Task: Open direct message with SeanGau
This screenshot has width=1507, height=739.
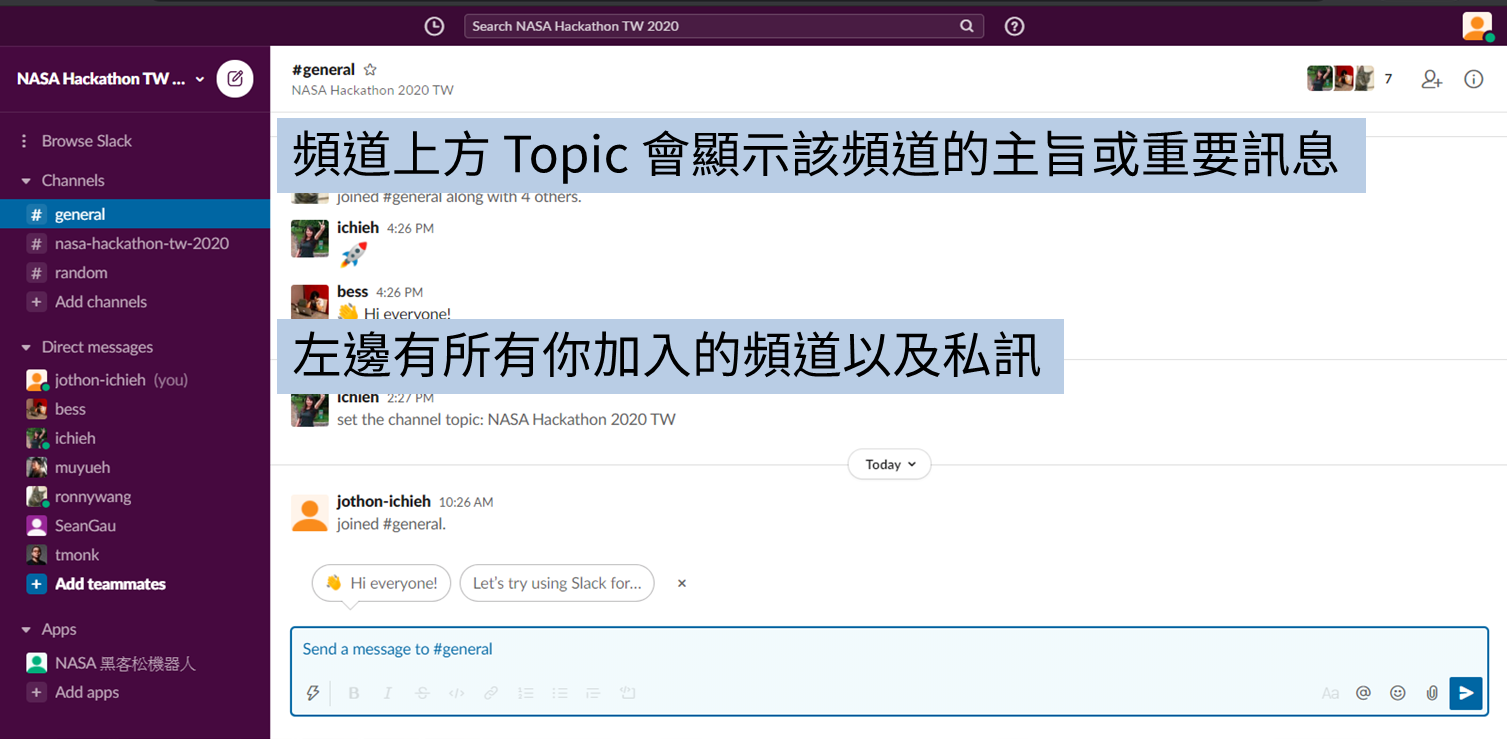Action: tap(135, 525)
